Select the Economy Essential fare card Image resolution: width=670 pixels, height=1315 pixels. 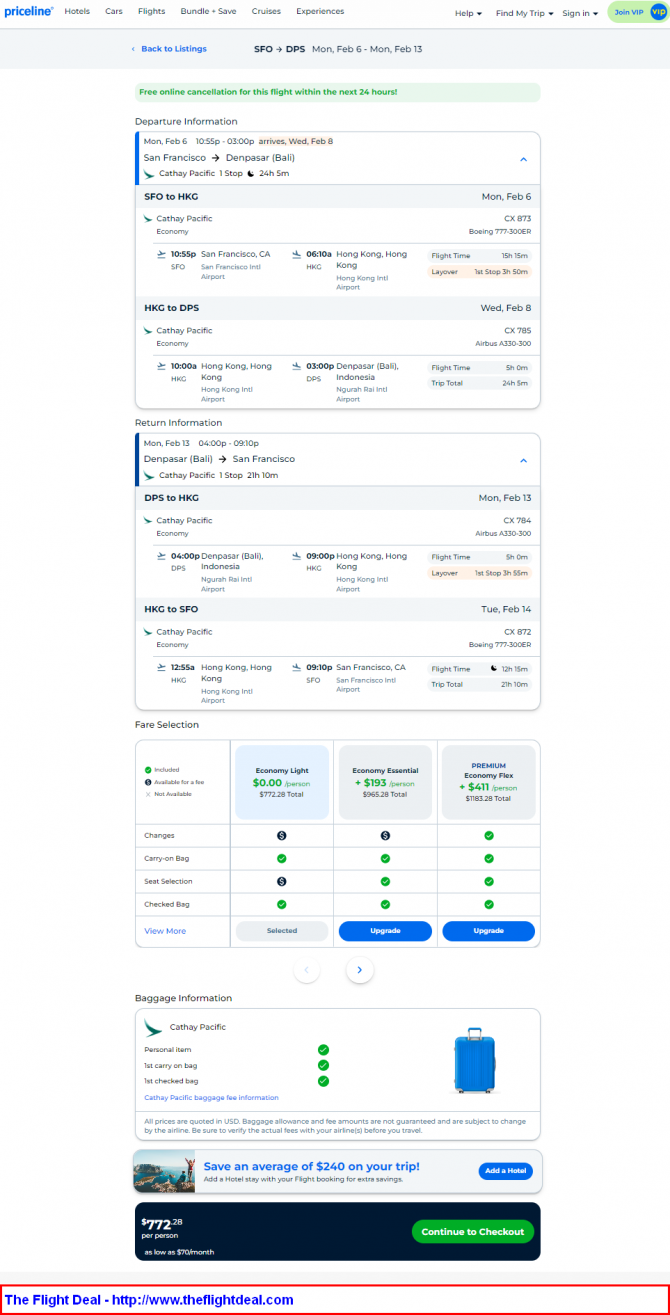[x=385, y=783]
